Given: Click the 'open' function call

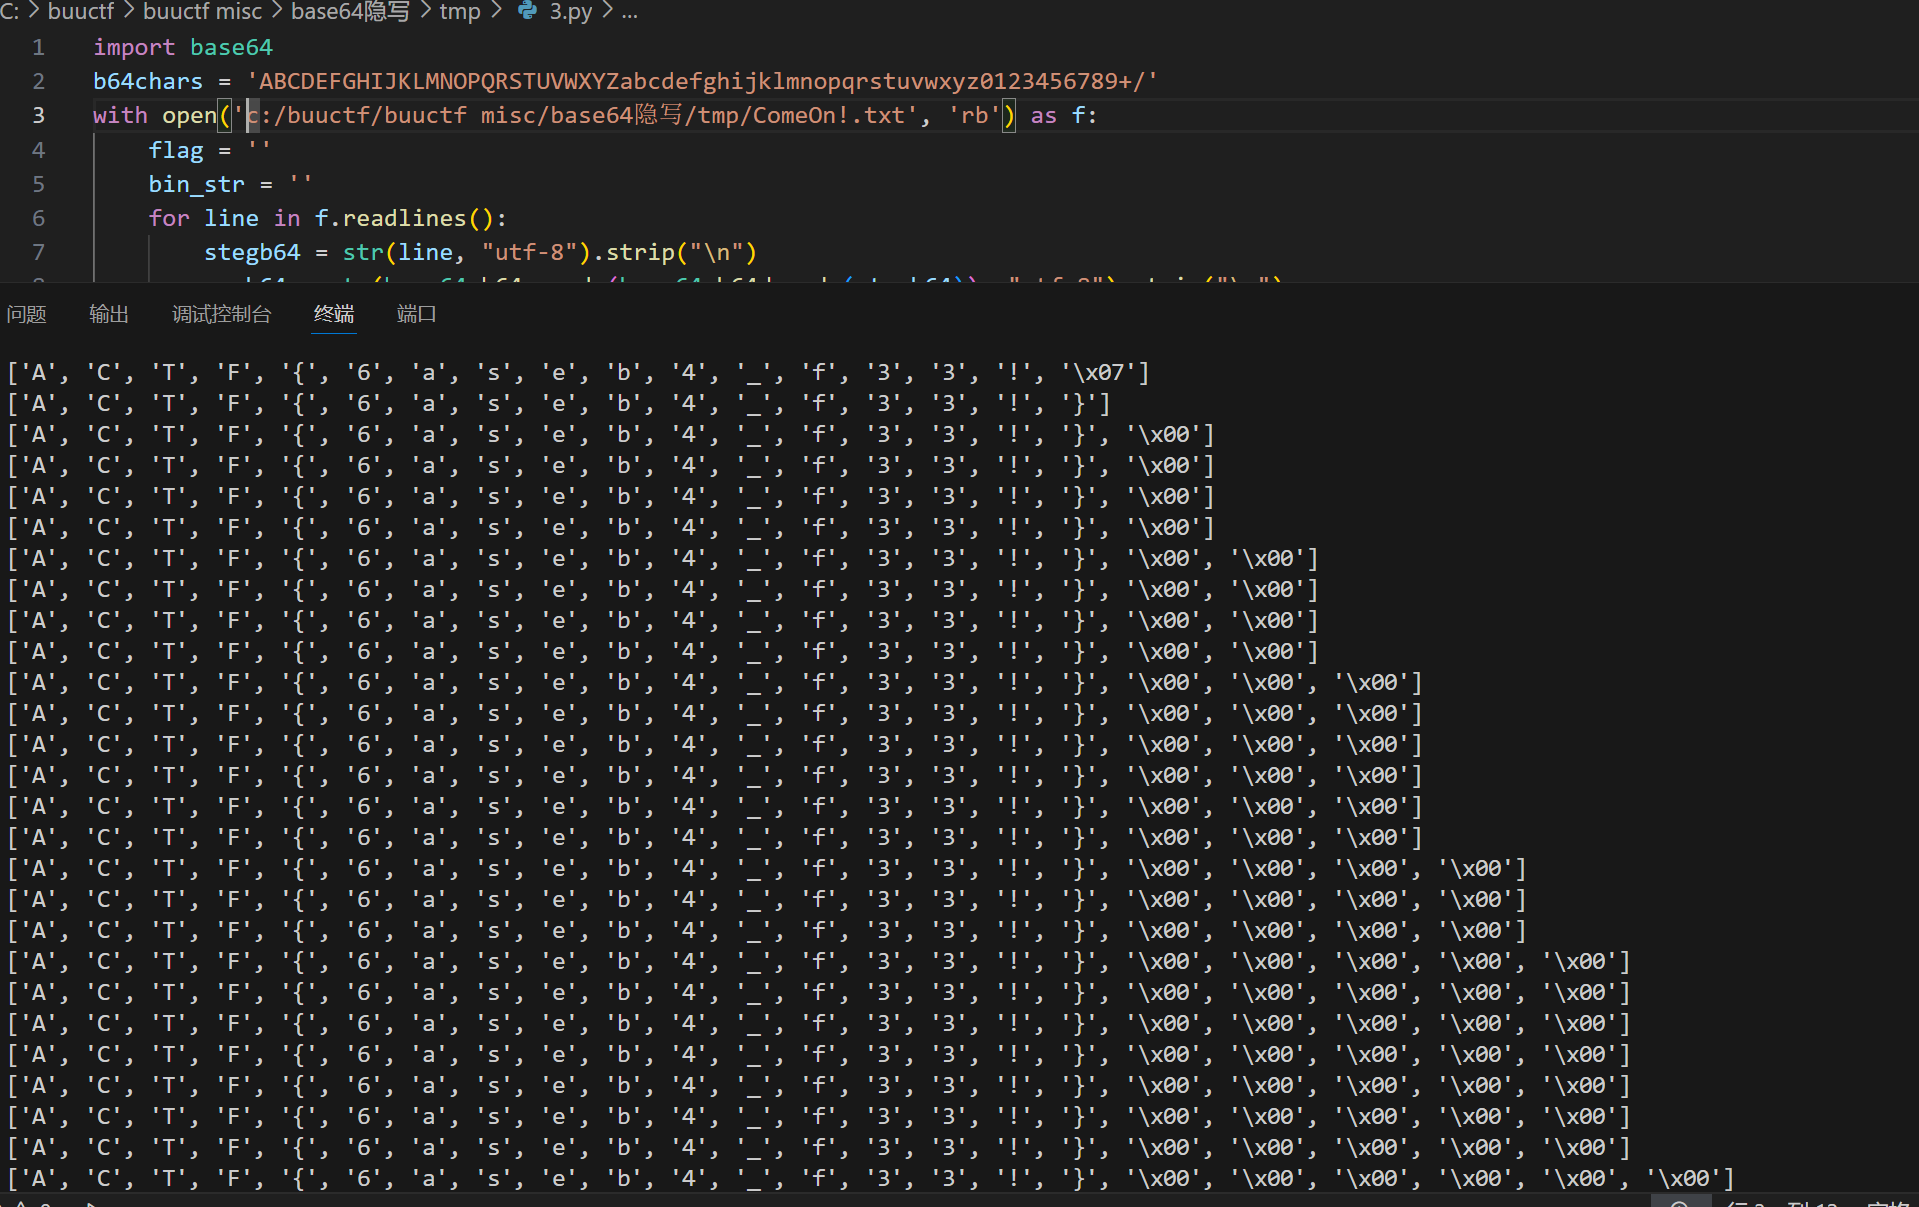Looking at the screenshot, I should click(189, 115).
